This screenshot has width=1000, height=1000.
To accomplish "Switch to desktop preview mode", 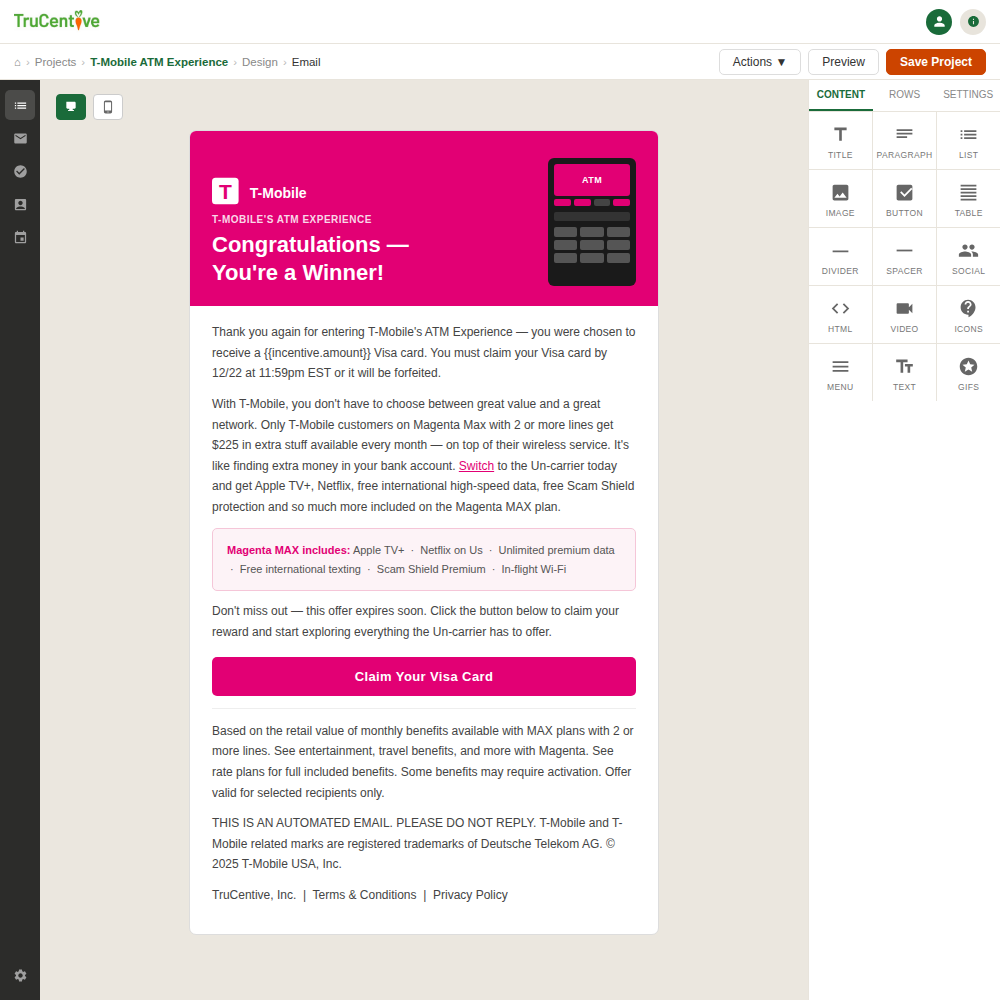I will [x=71, y=107].
